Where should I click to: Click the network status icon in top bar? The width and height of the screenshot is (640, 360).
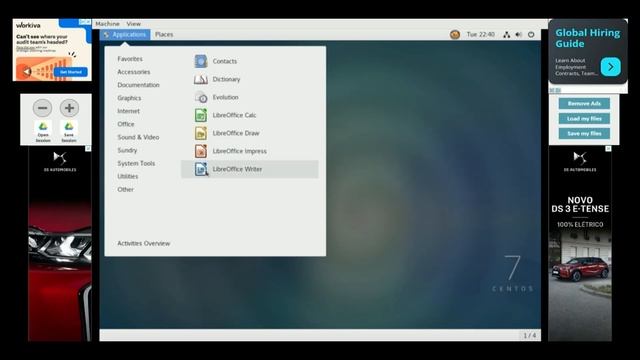507,35
